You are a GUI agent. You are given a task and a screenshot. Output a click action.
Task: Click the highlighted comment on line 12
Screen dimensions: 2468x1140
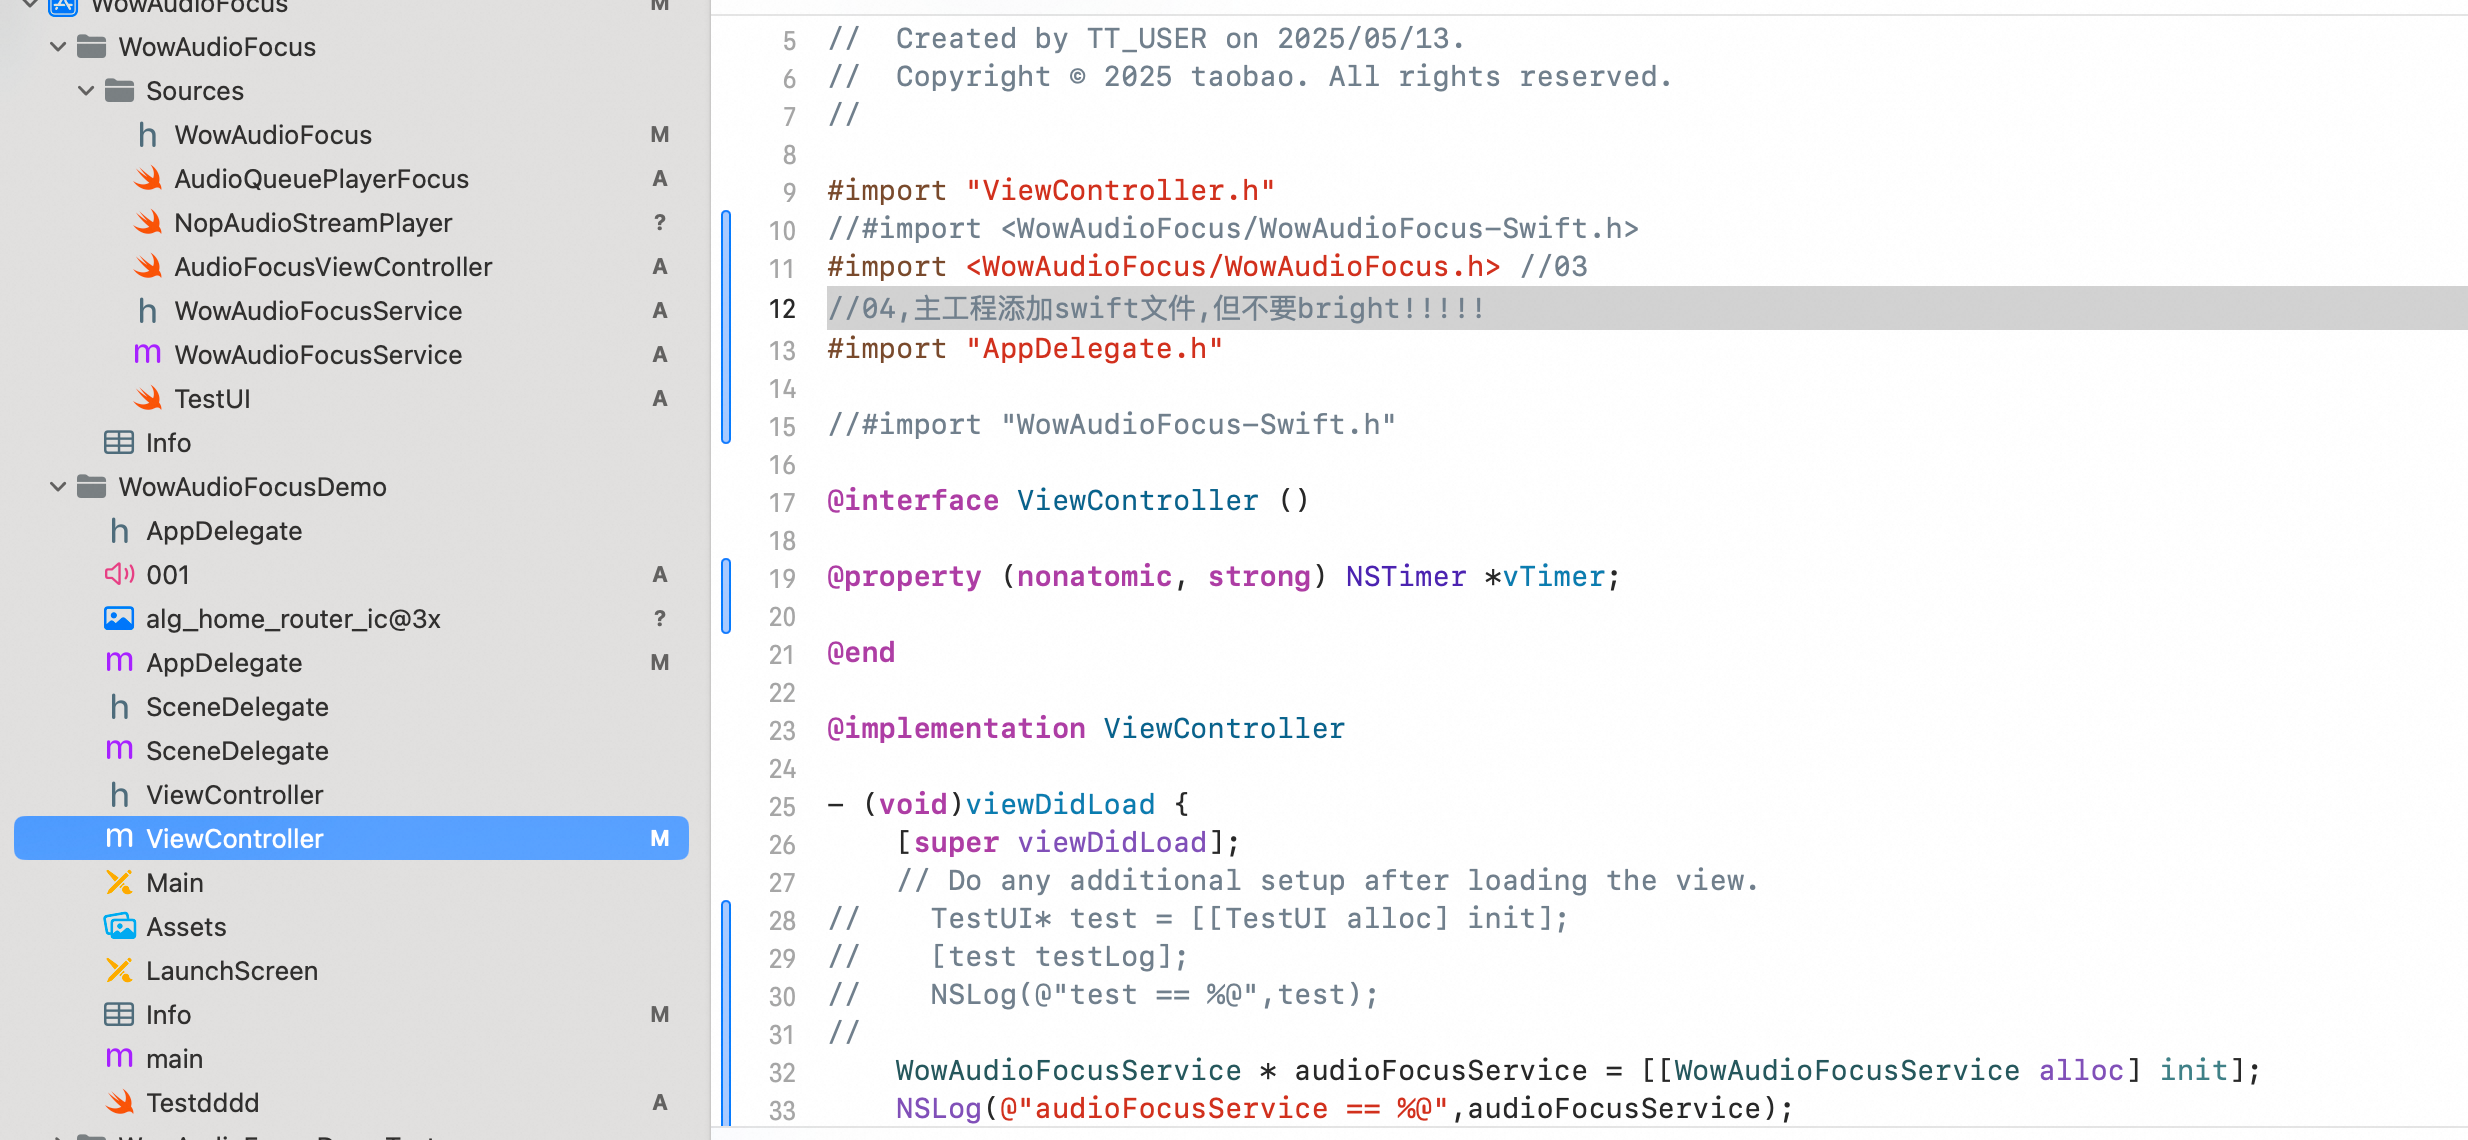[1155, 308]
